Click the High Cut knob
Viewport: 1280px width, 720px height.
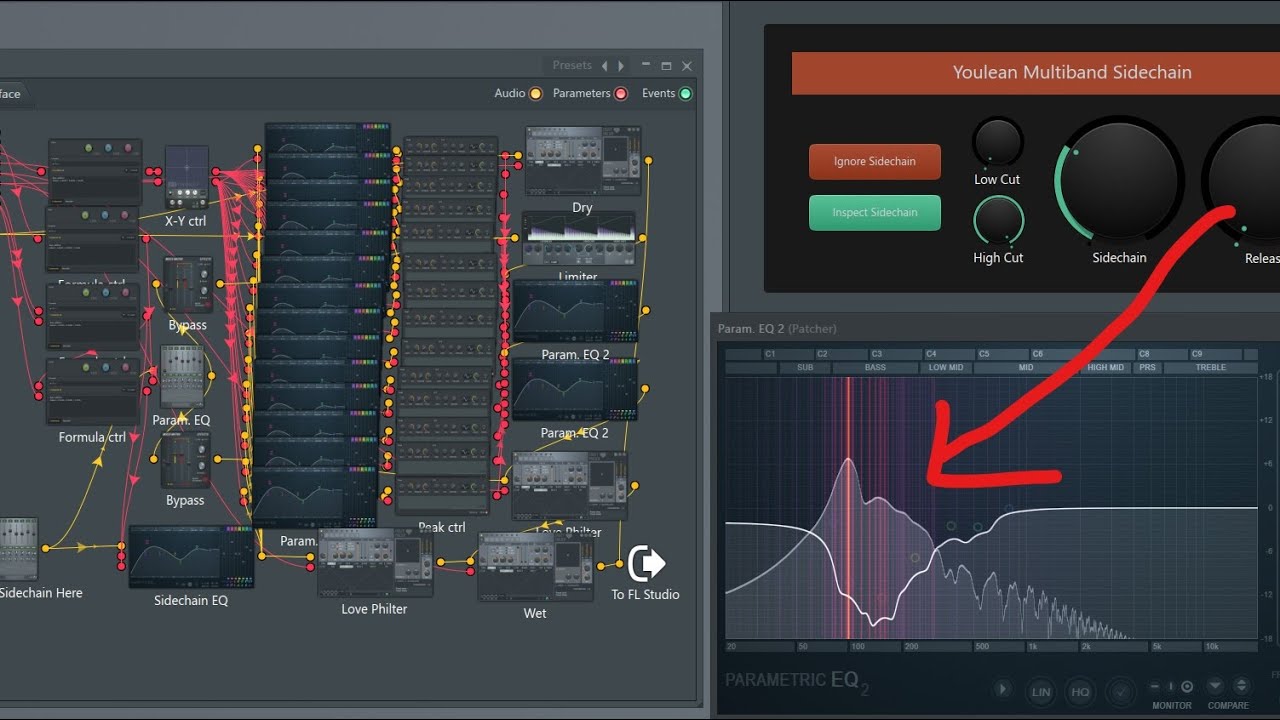point(998,220)
